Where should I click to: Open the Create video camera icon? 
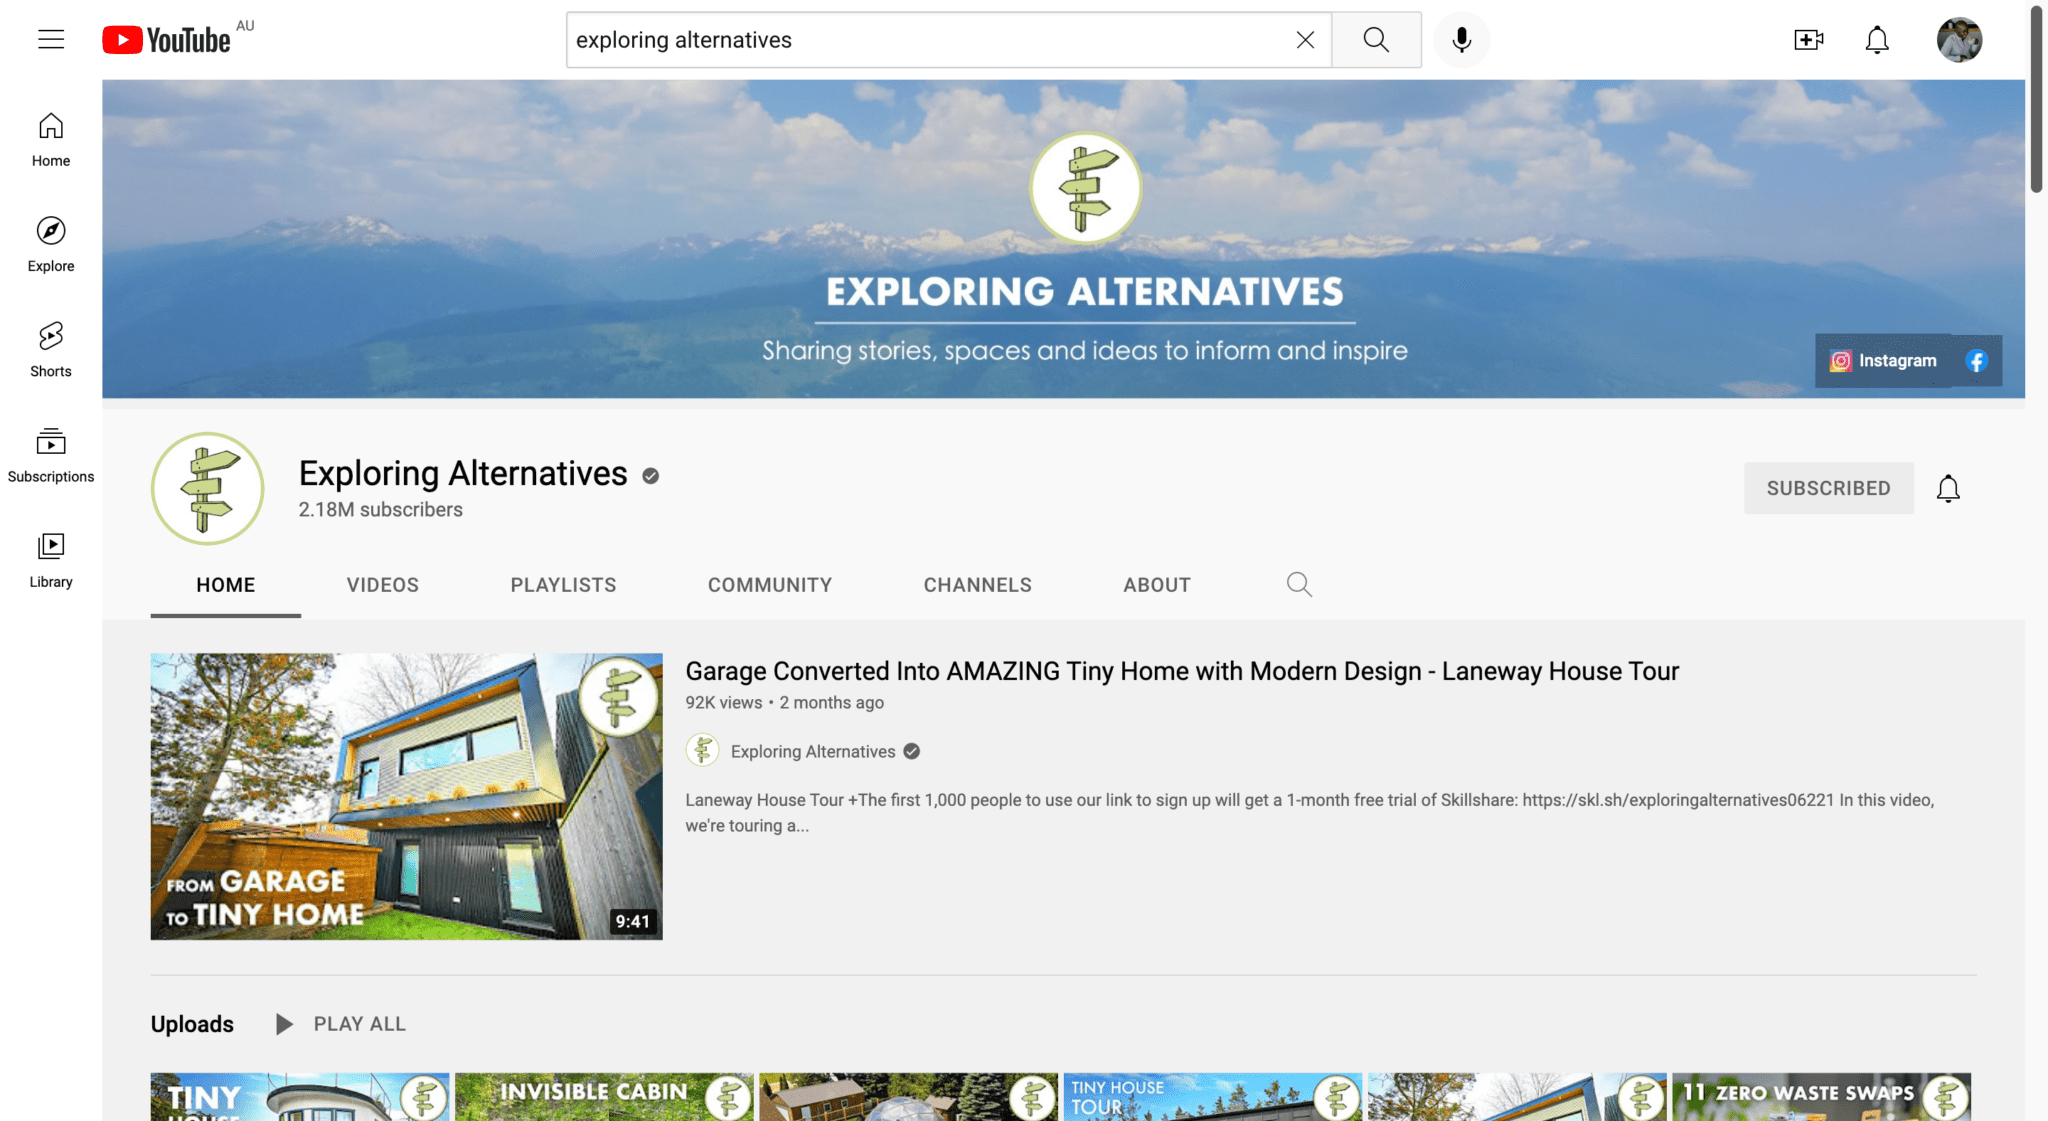[x=1808, y=40]
